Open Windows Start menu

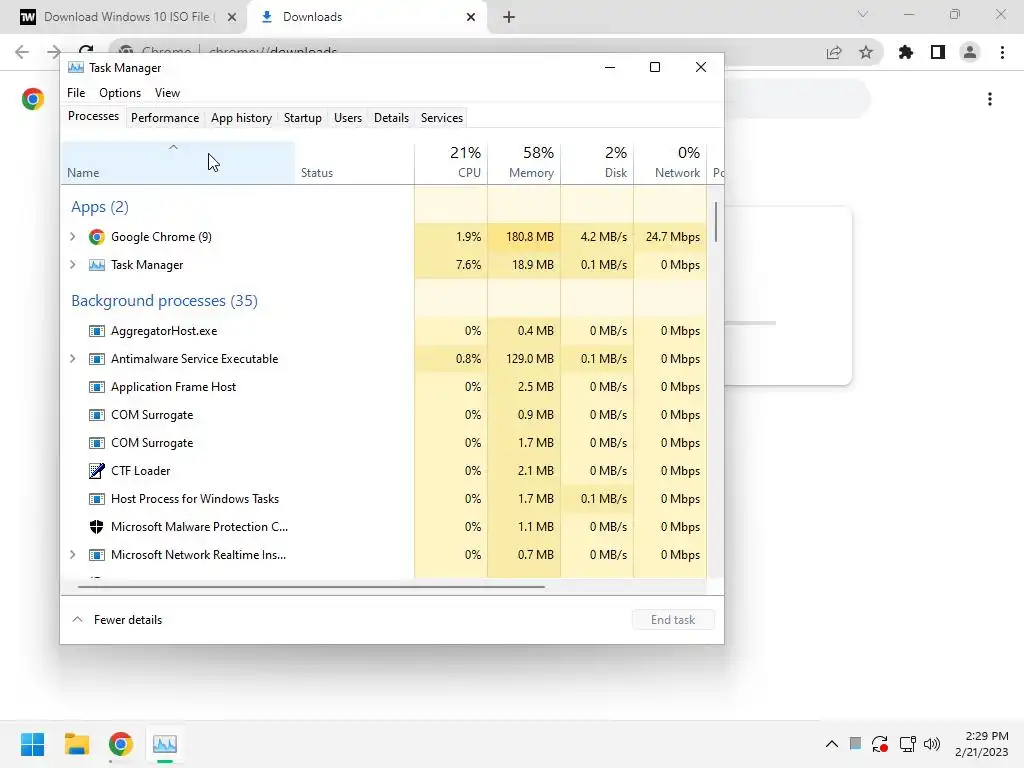pyautogui.click(x=32, y=744)
